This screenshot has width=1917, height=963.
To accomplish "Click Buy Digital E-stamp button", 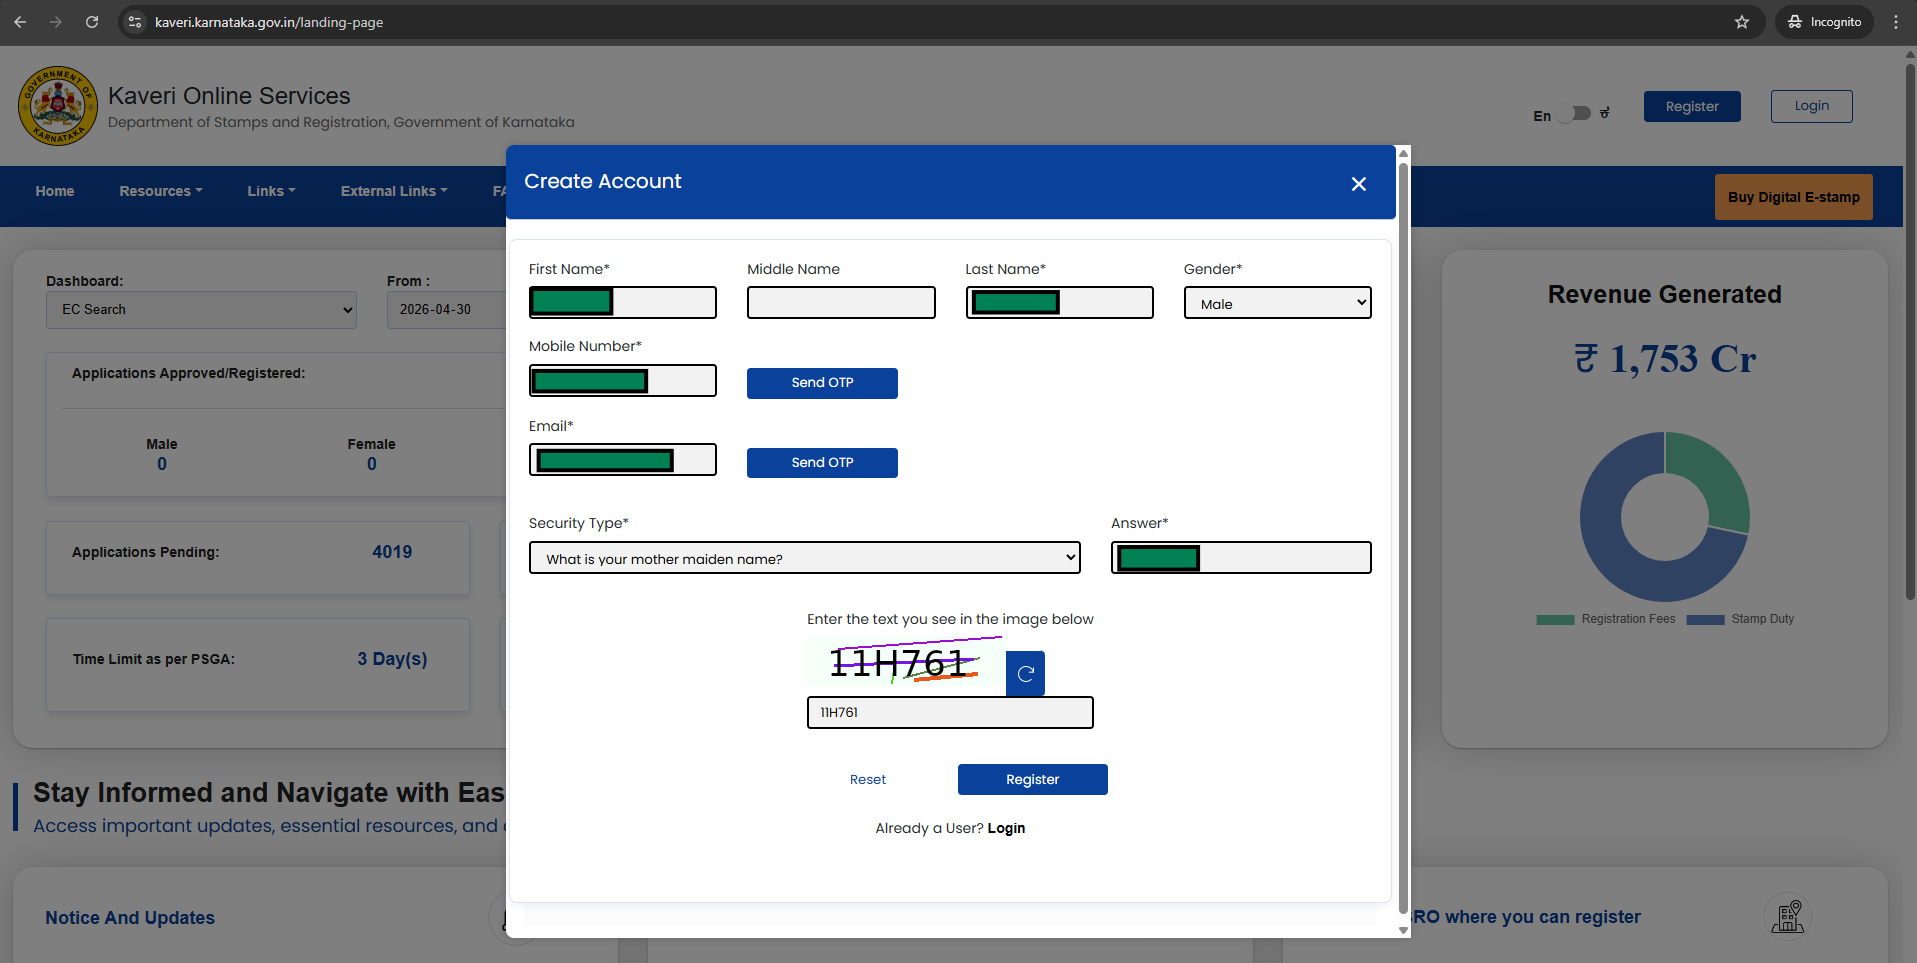I will click(1794, 198).
